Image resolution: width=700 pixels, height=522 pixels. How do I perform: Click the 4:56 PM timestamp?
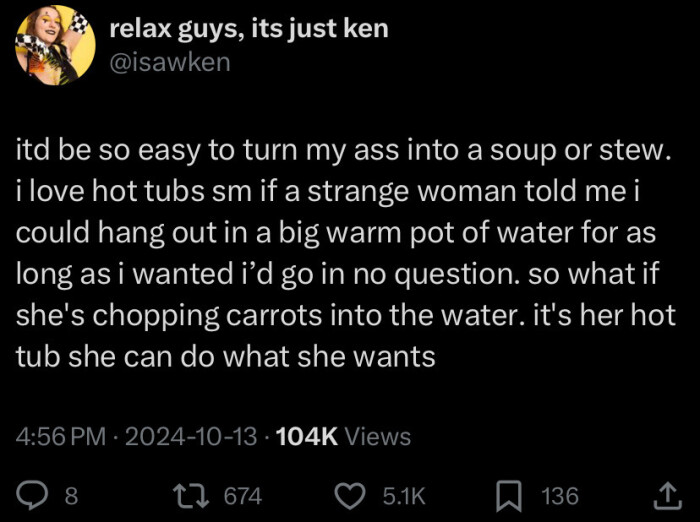61,436
